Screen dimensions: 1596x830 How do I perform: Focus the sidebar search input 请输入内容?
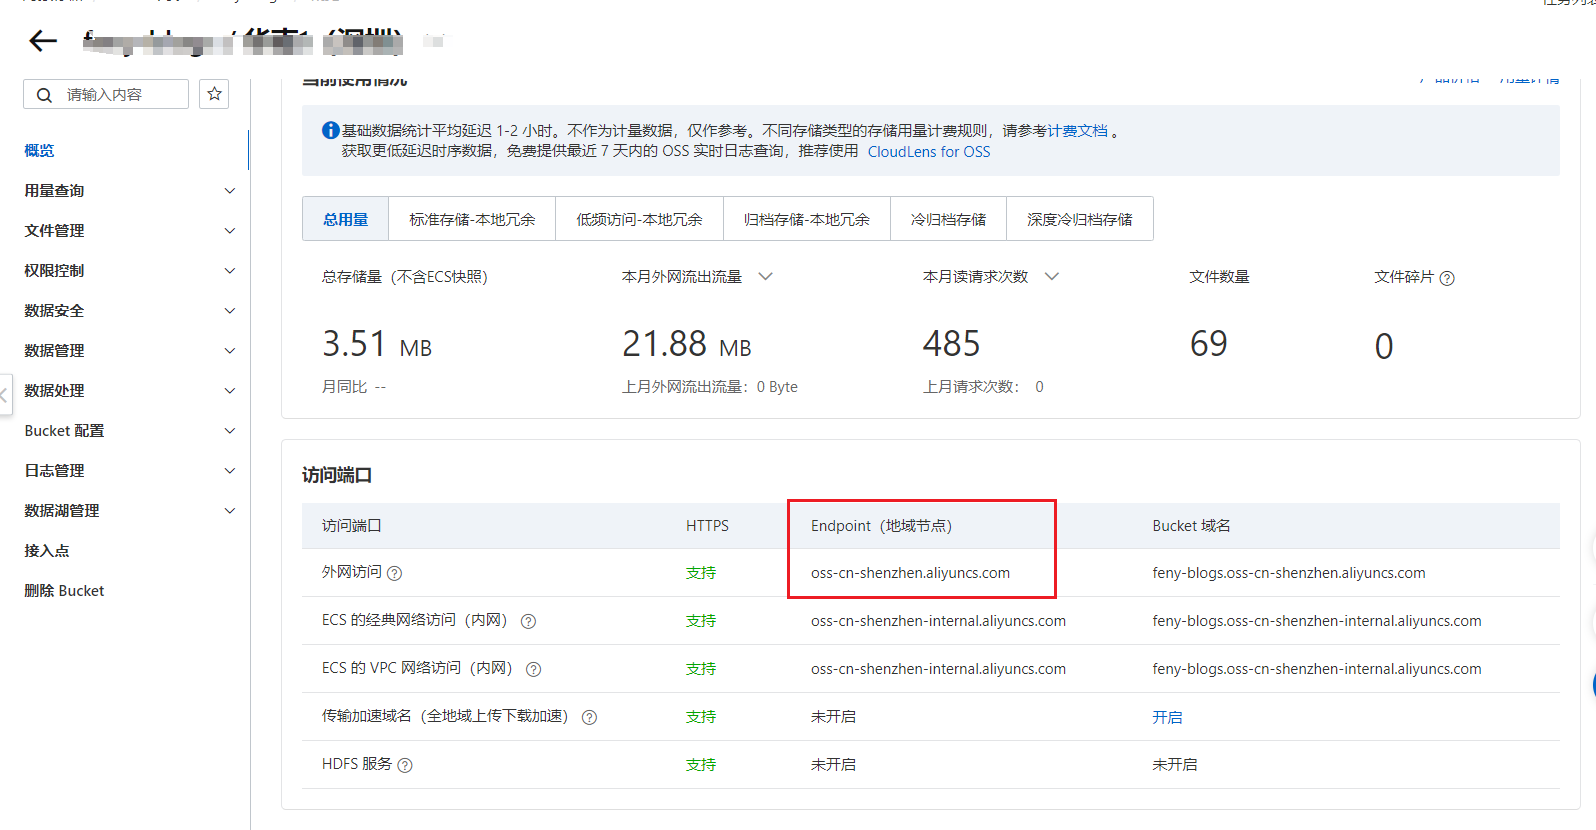click(106, 94)
